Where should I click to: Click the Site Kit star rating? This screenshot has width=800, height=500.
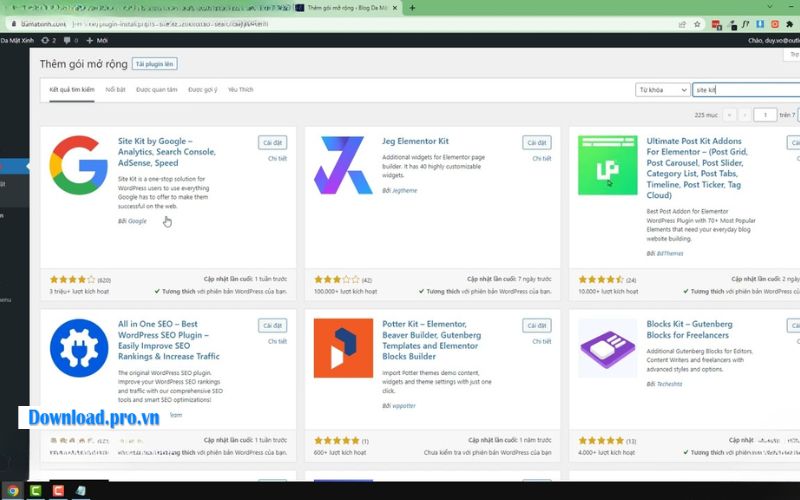coord(72,280)
